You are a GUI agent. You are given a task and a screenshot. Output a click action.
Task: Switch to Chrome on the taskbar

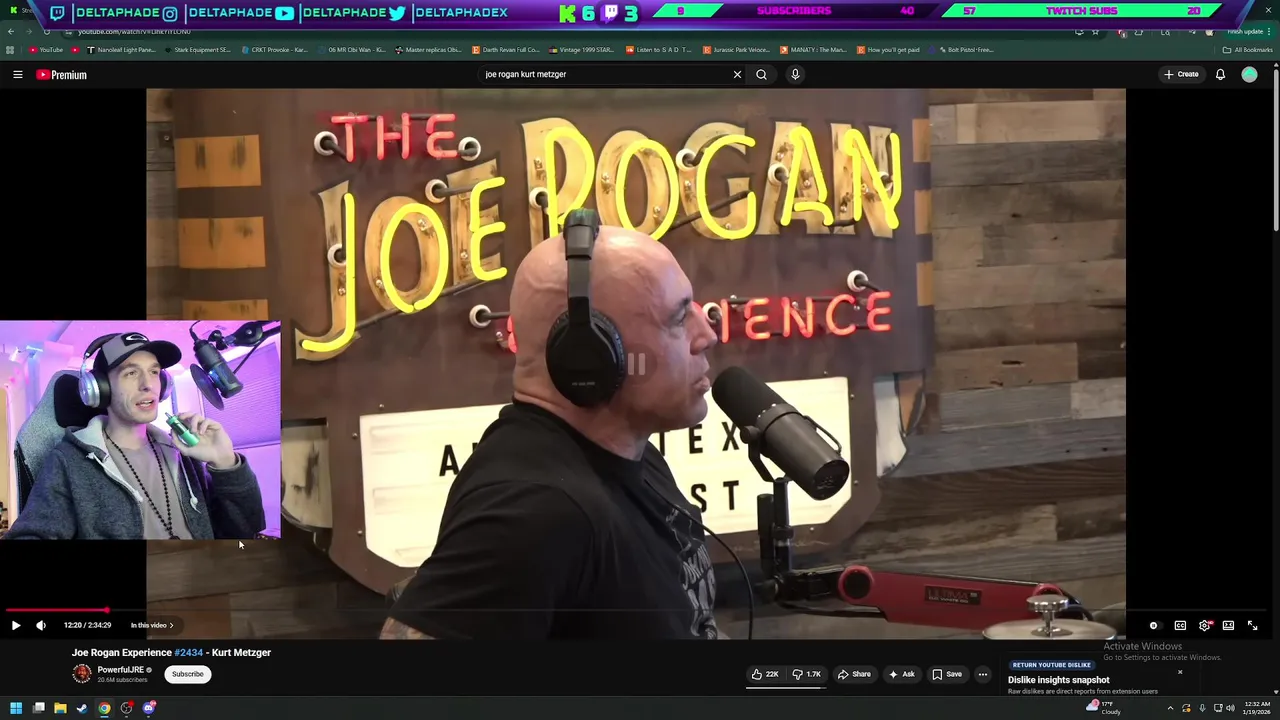[104, 708]
